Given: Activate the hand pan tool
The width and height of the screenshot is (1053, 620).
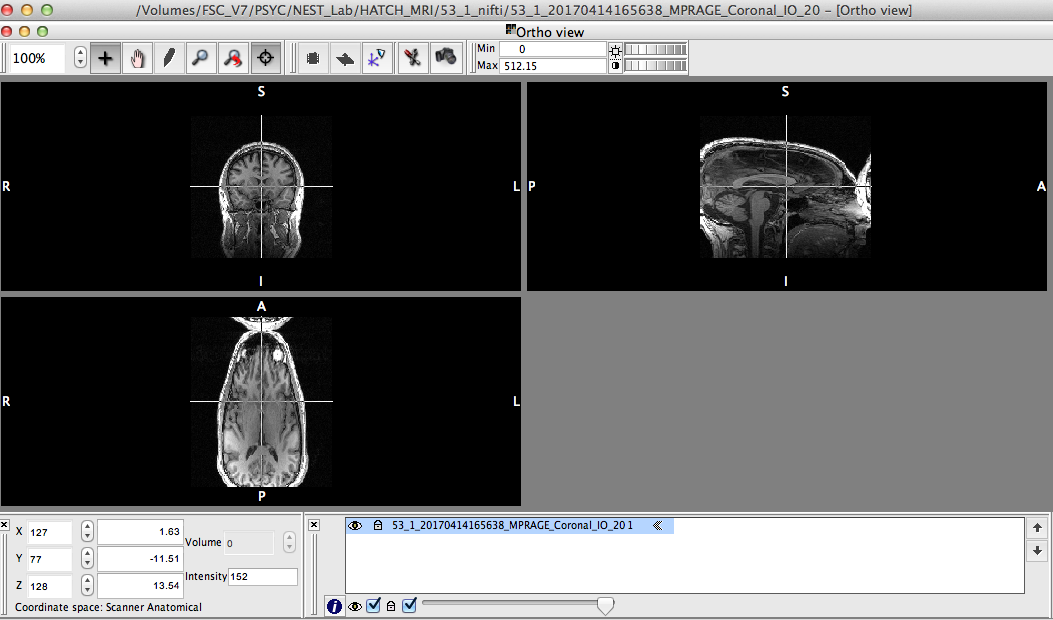Looking at the screenshot, I should (x=137, y=58).
